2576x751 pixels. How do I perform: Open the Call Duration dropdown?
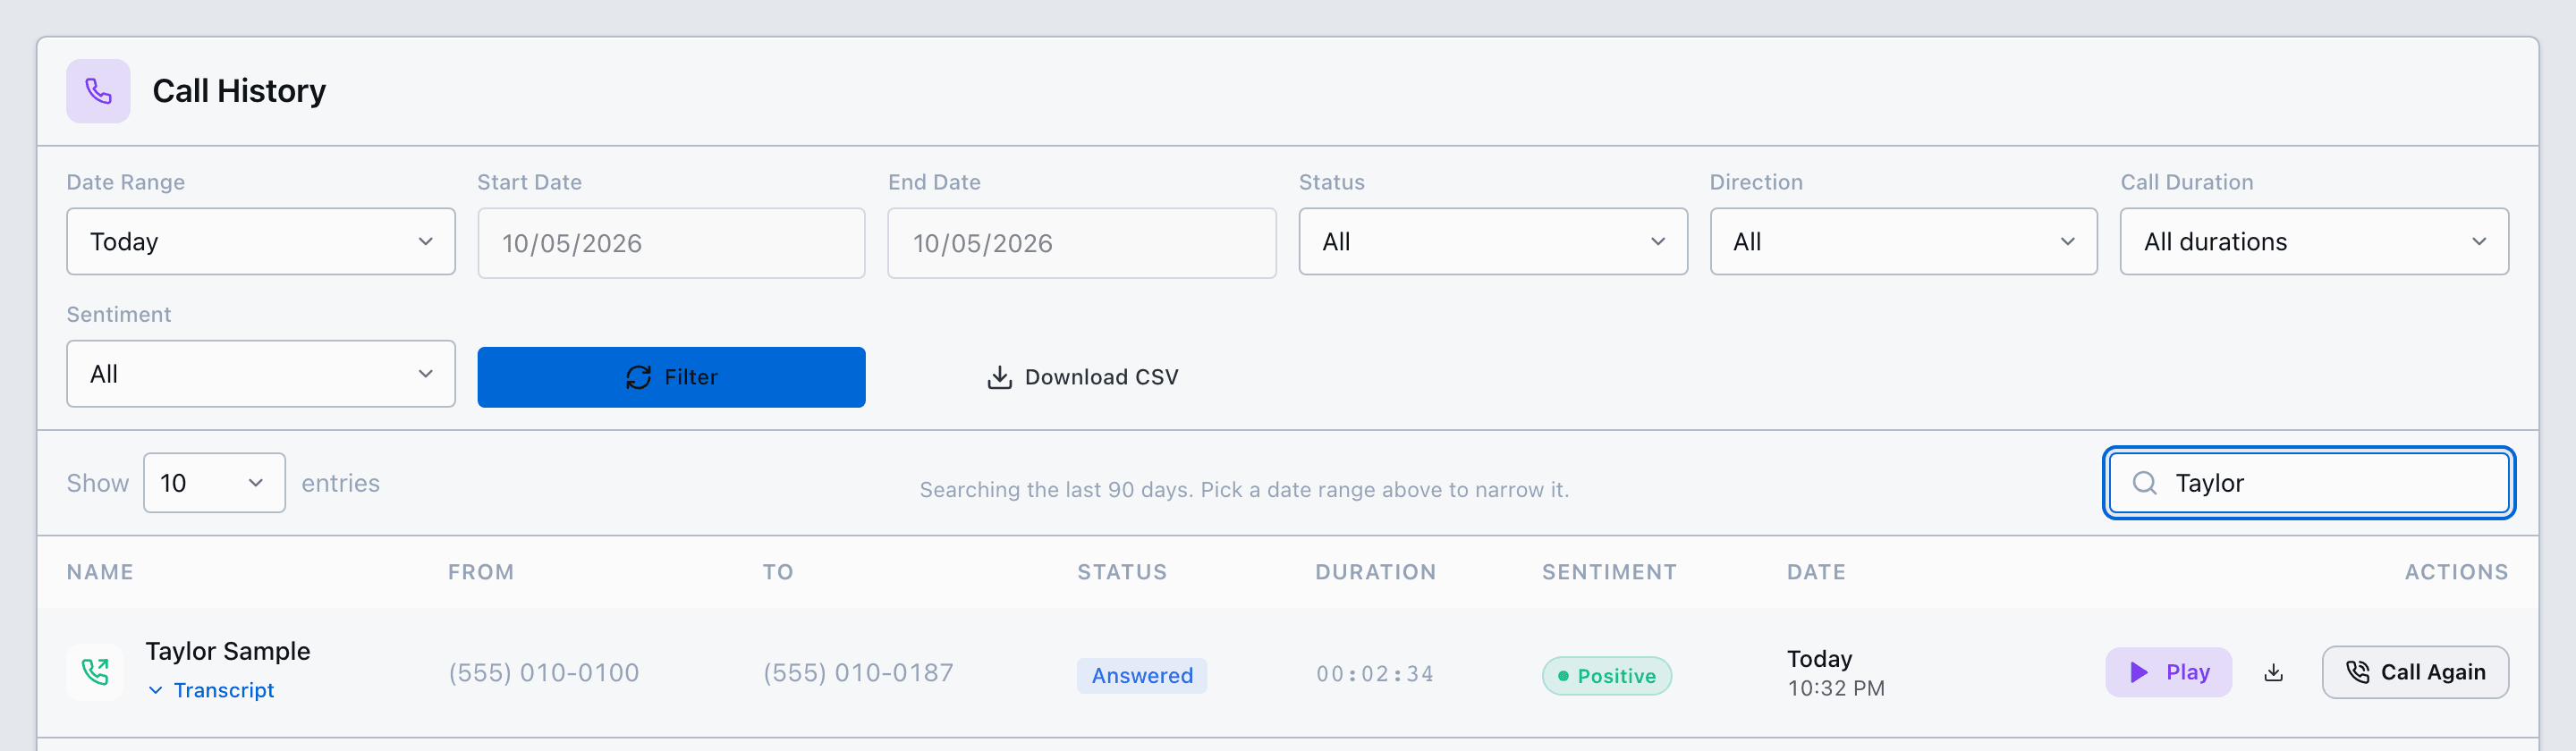click(2314, 241)
